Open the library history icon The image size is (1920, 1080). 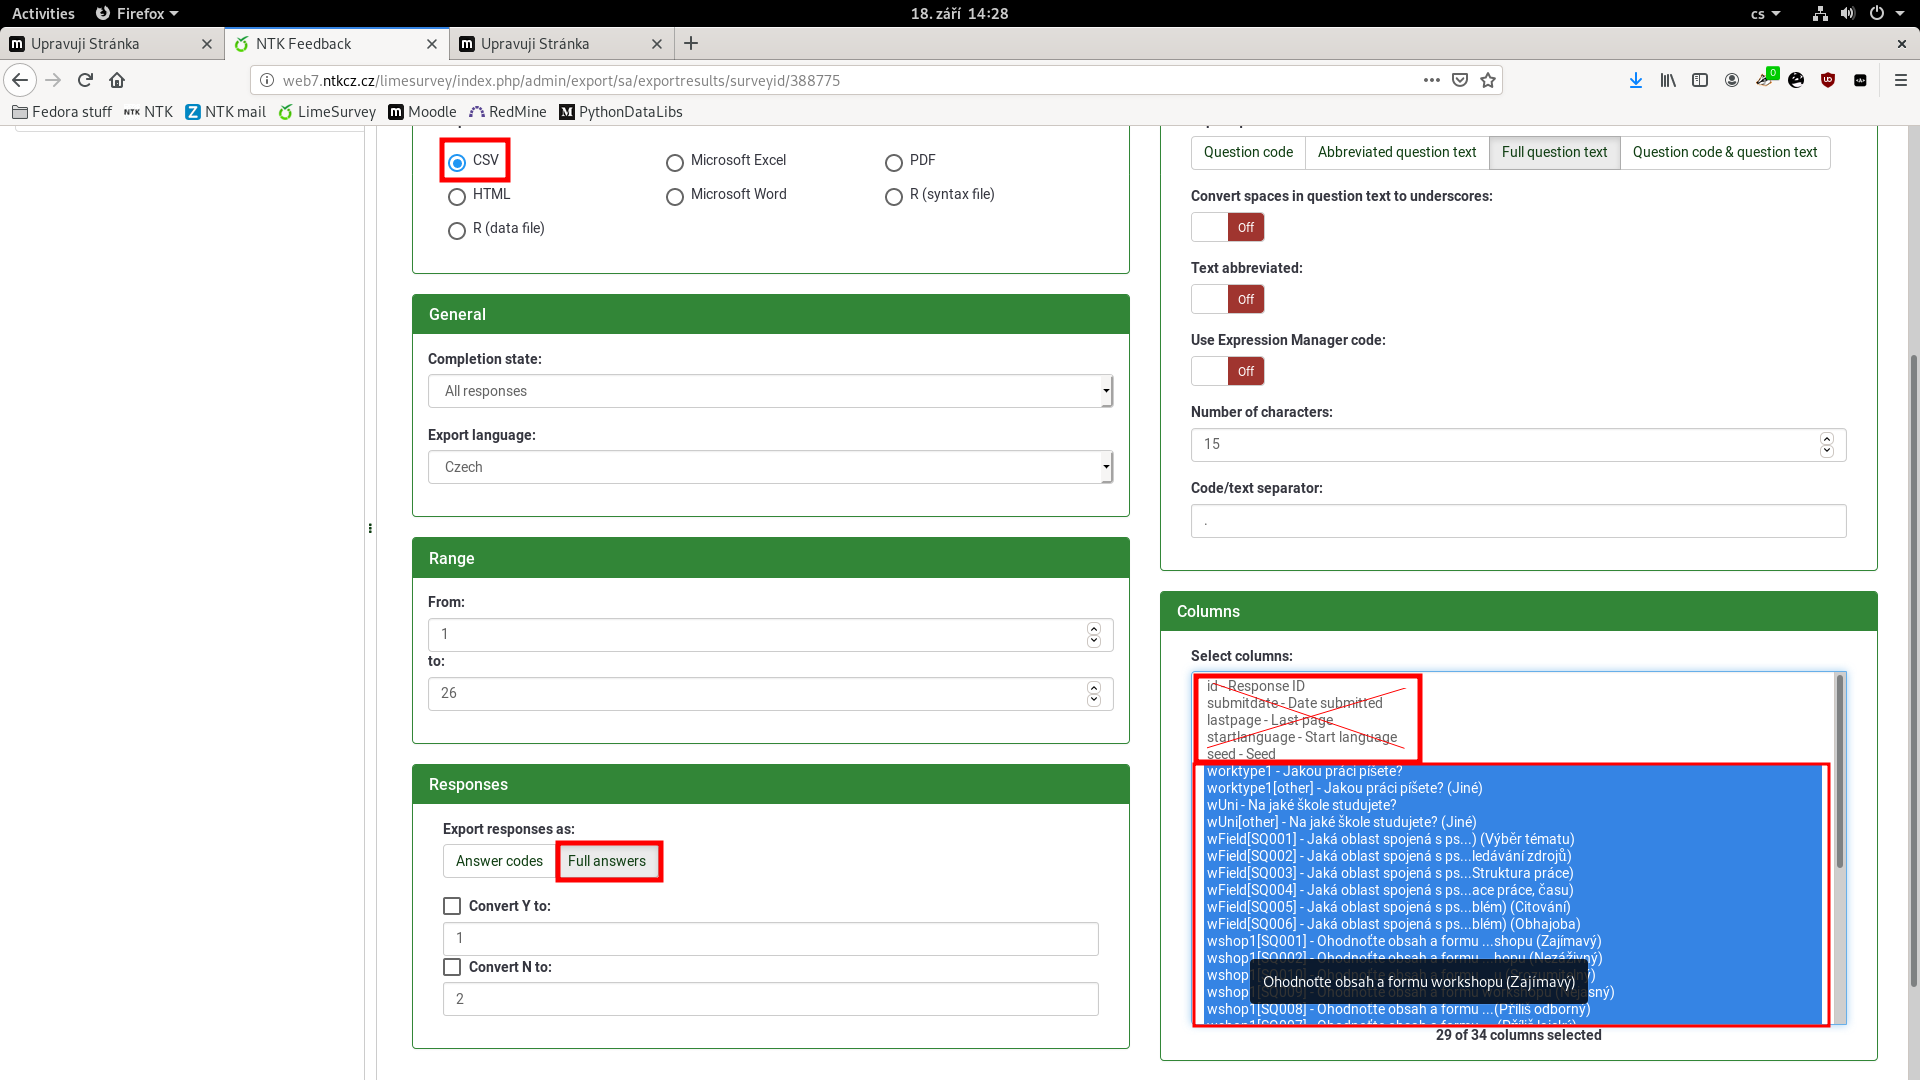tap(1668, 80)
